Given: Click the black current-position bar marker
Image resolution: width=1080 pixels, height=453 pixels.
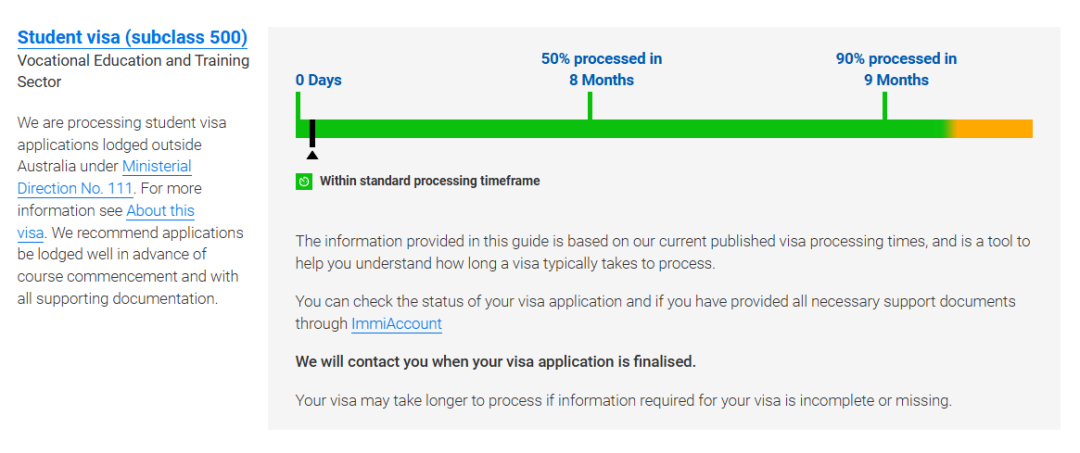Looking at the screenshot, I should tap(312, 133).
